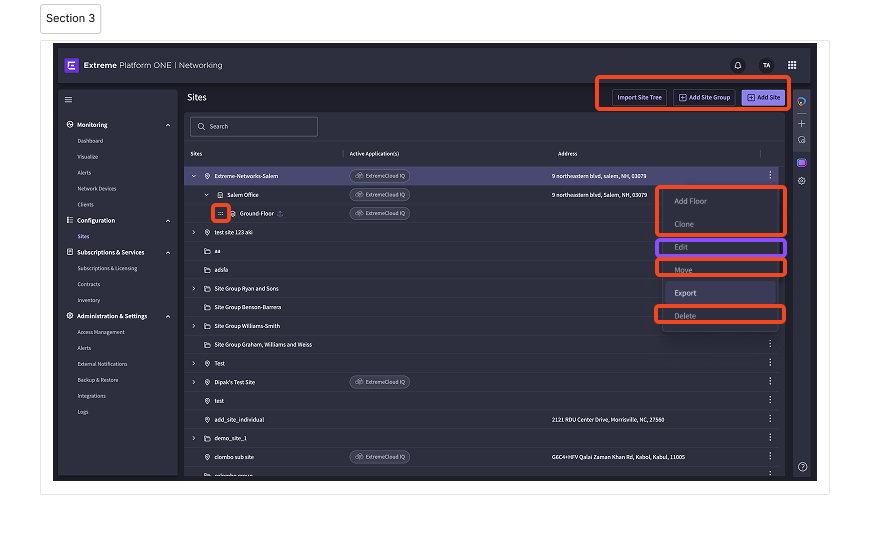Expand Site Group Williams-Smith
The image size is (870, 535).
pyautogui.click(x=194, y=326)
